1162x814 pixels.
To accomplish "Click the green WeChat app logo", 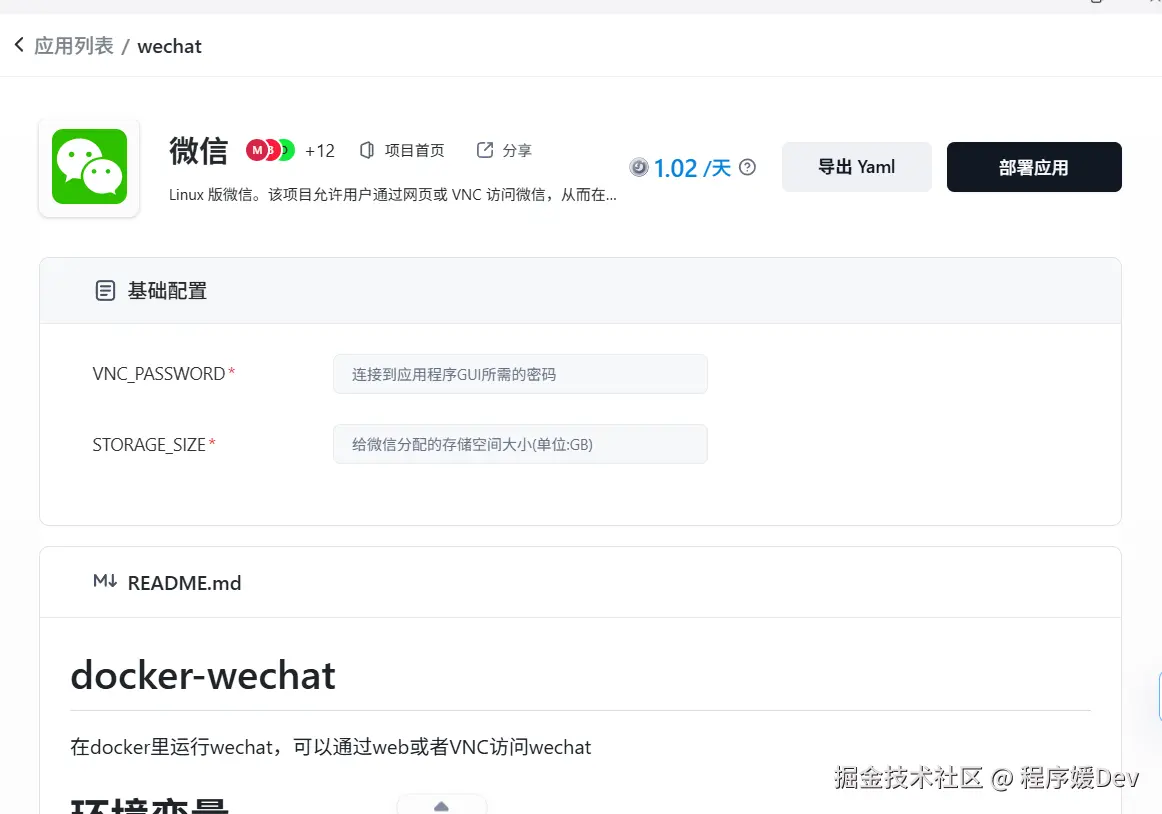I will (90, 167).
